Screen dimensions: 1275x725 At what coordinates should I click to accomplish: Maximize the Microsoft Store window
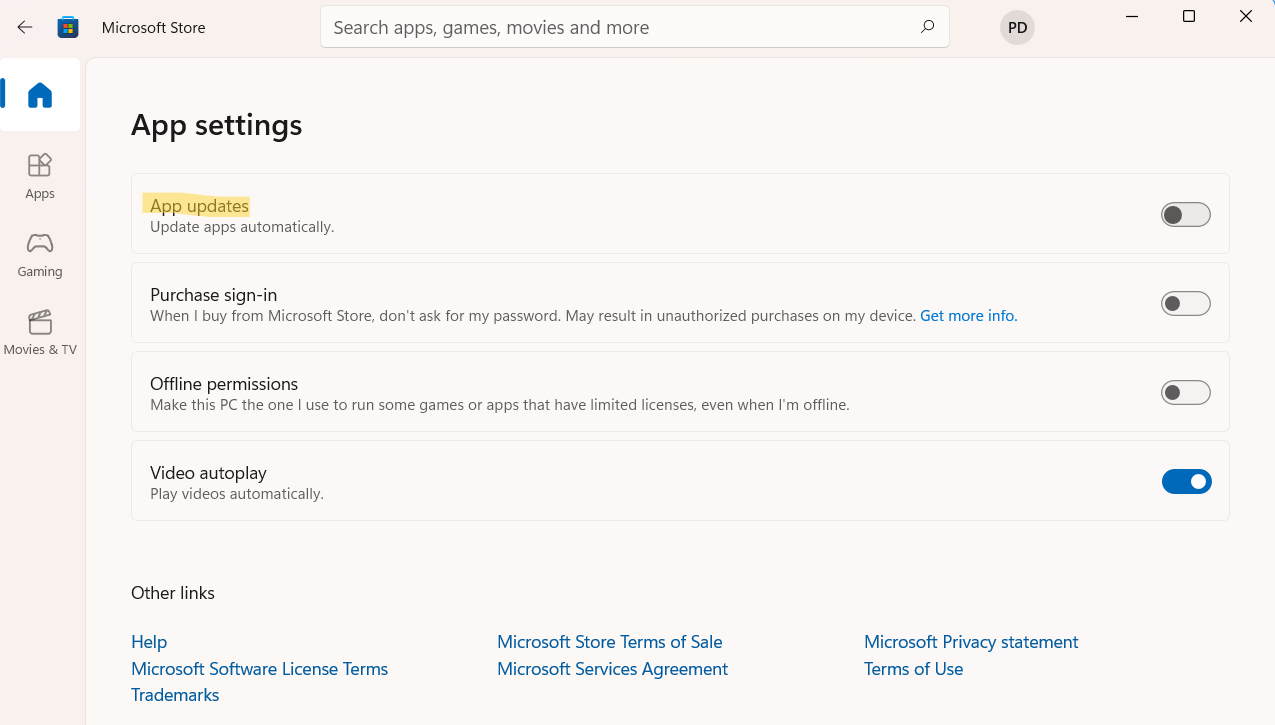pos(1189,16)
